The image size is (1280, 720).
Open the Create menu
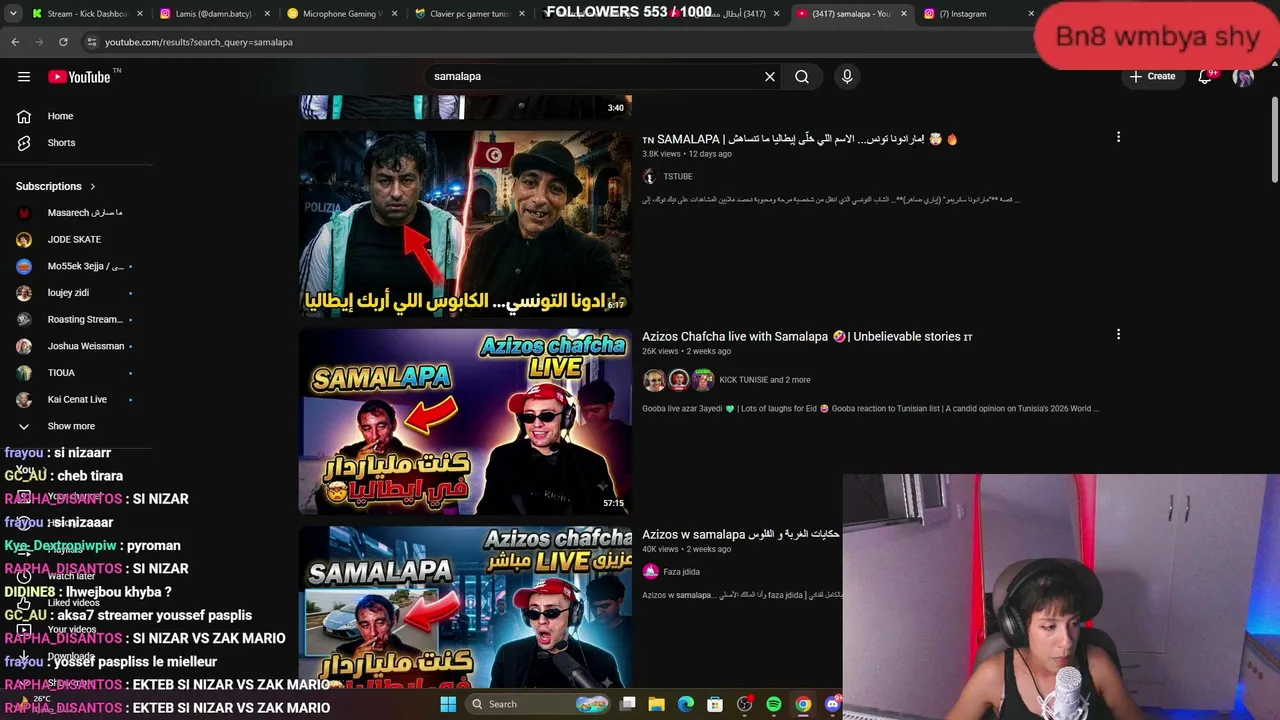pyautogui.click(x=1153, y=77)
